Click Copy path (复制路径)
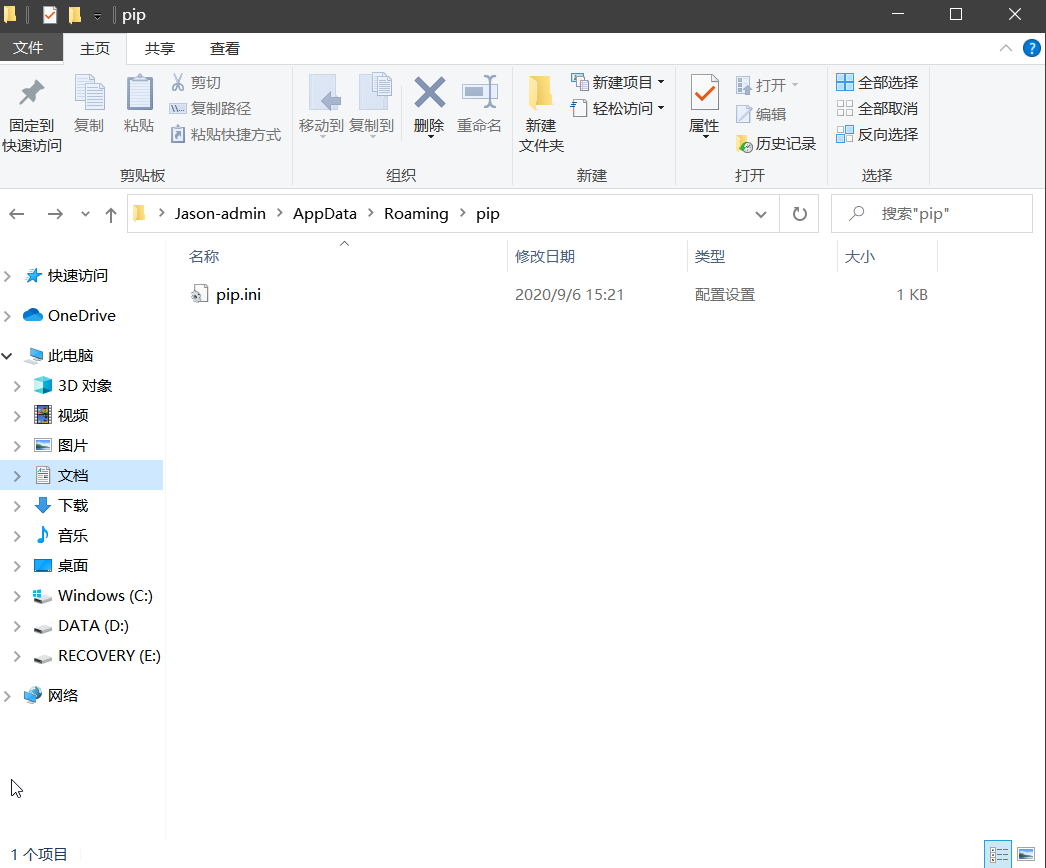1046x868 pixels. coord(211,109)
